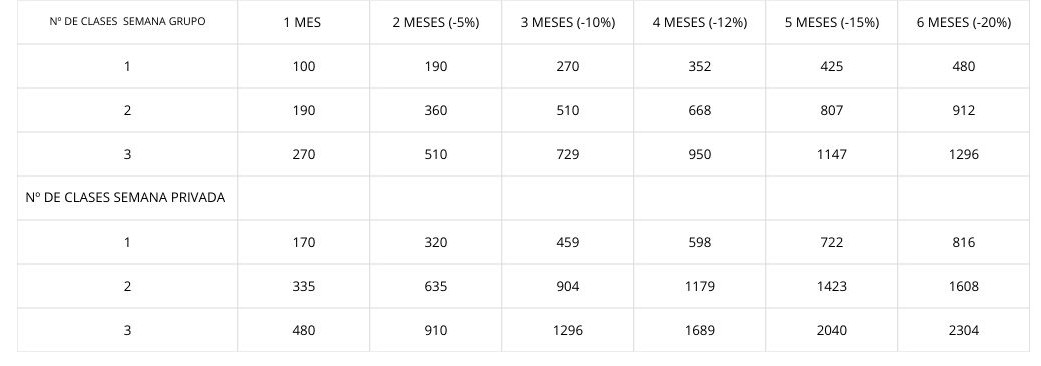Select the cell showing 1689
Viewport: 1041px width, 366px height.
pyautogui.click(x=700, y=330)
